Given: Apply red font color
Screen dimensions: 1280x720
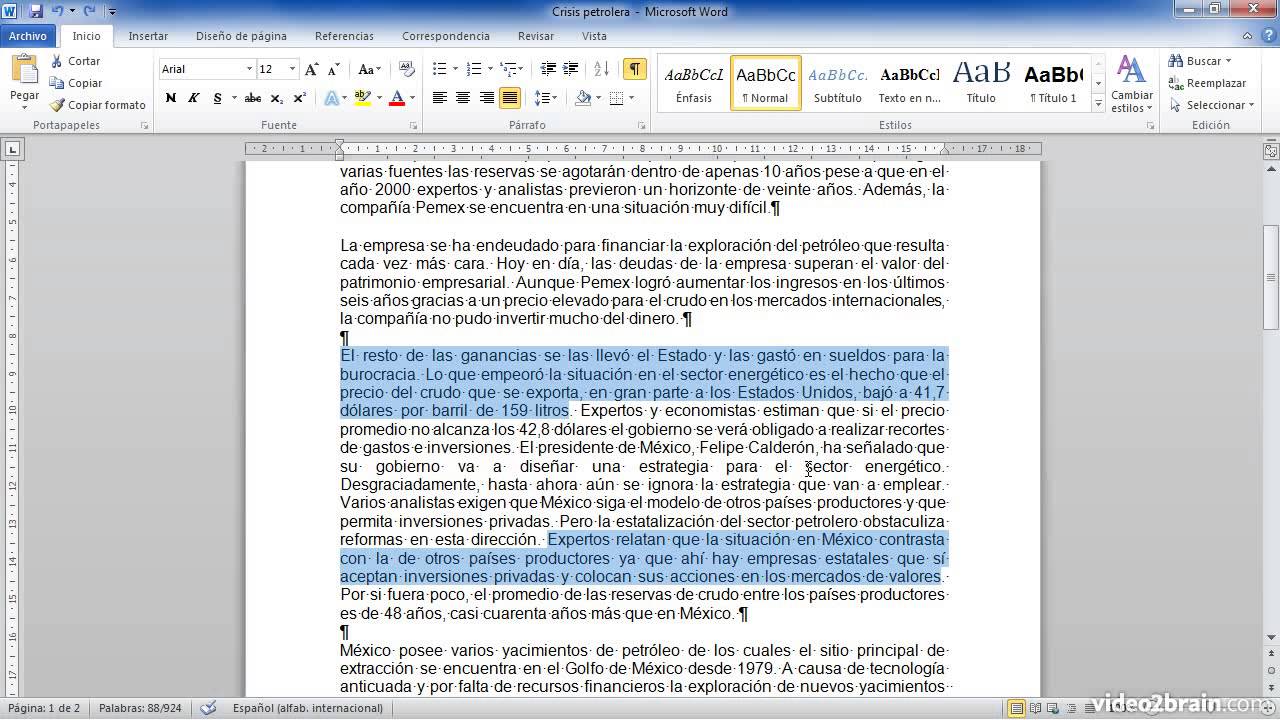Looking at the screenshot, I should click(397, 98).
